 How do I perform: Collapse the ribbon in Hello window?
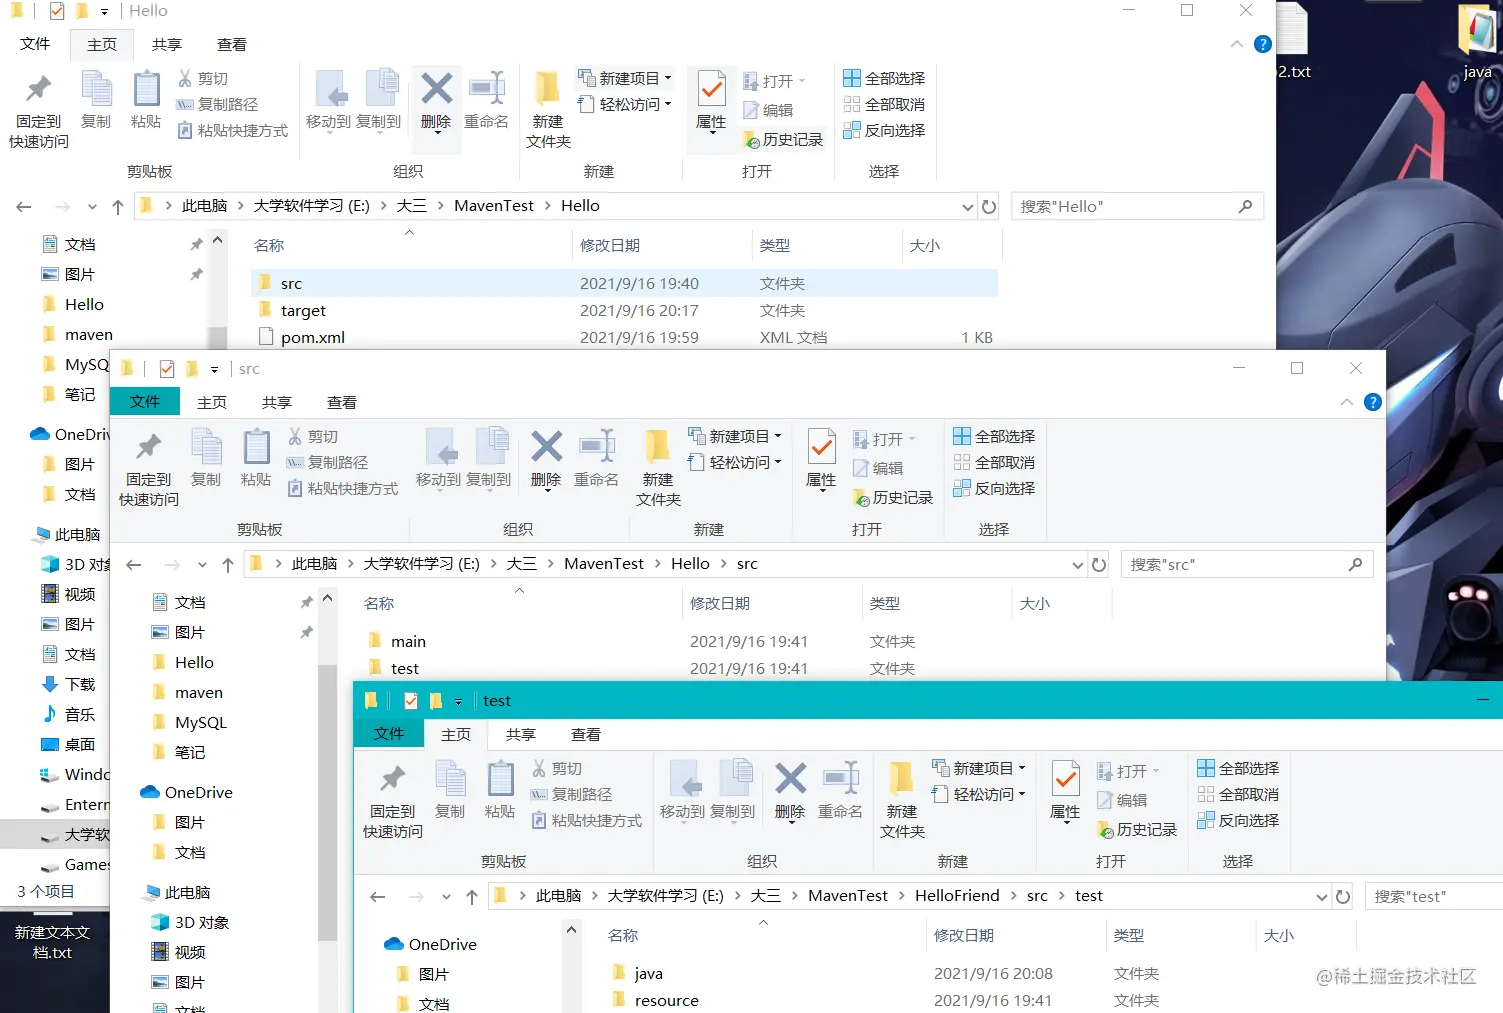point(1237,44)
